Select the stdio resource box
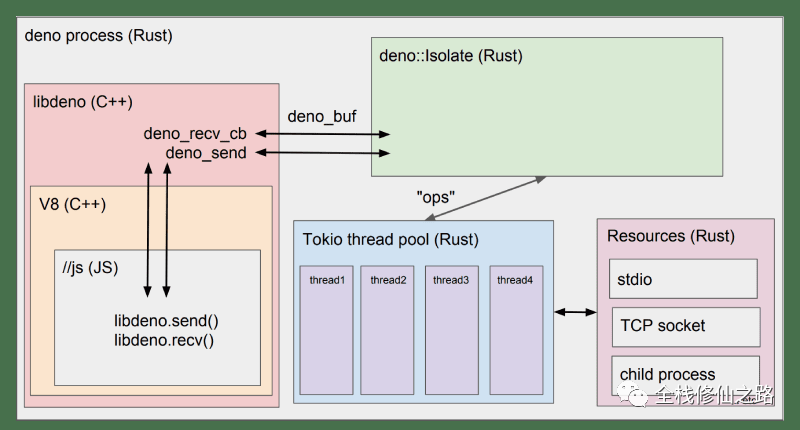This screenshot has height=430, width=800. tap(683, 279)
